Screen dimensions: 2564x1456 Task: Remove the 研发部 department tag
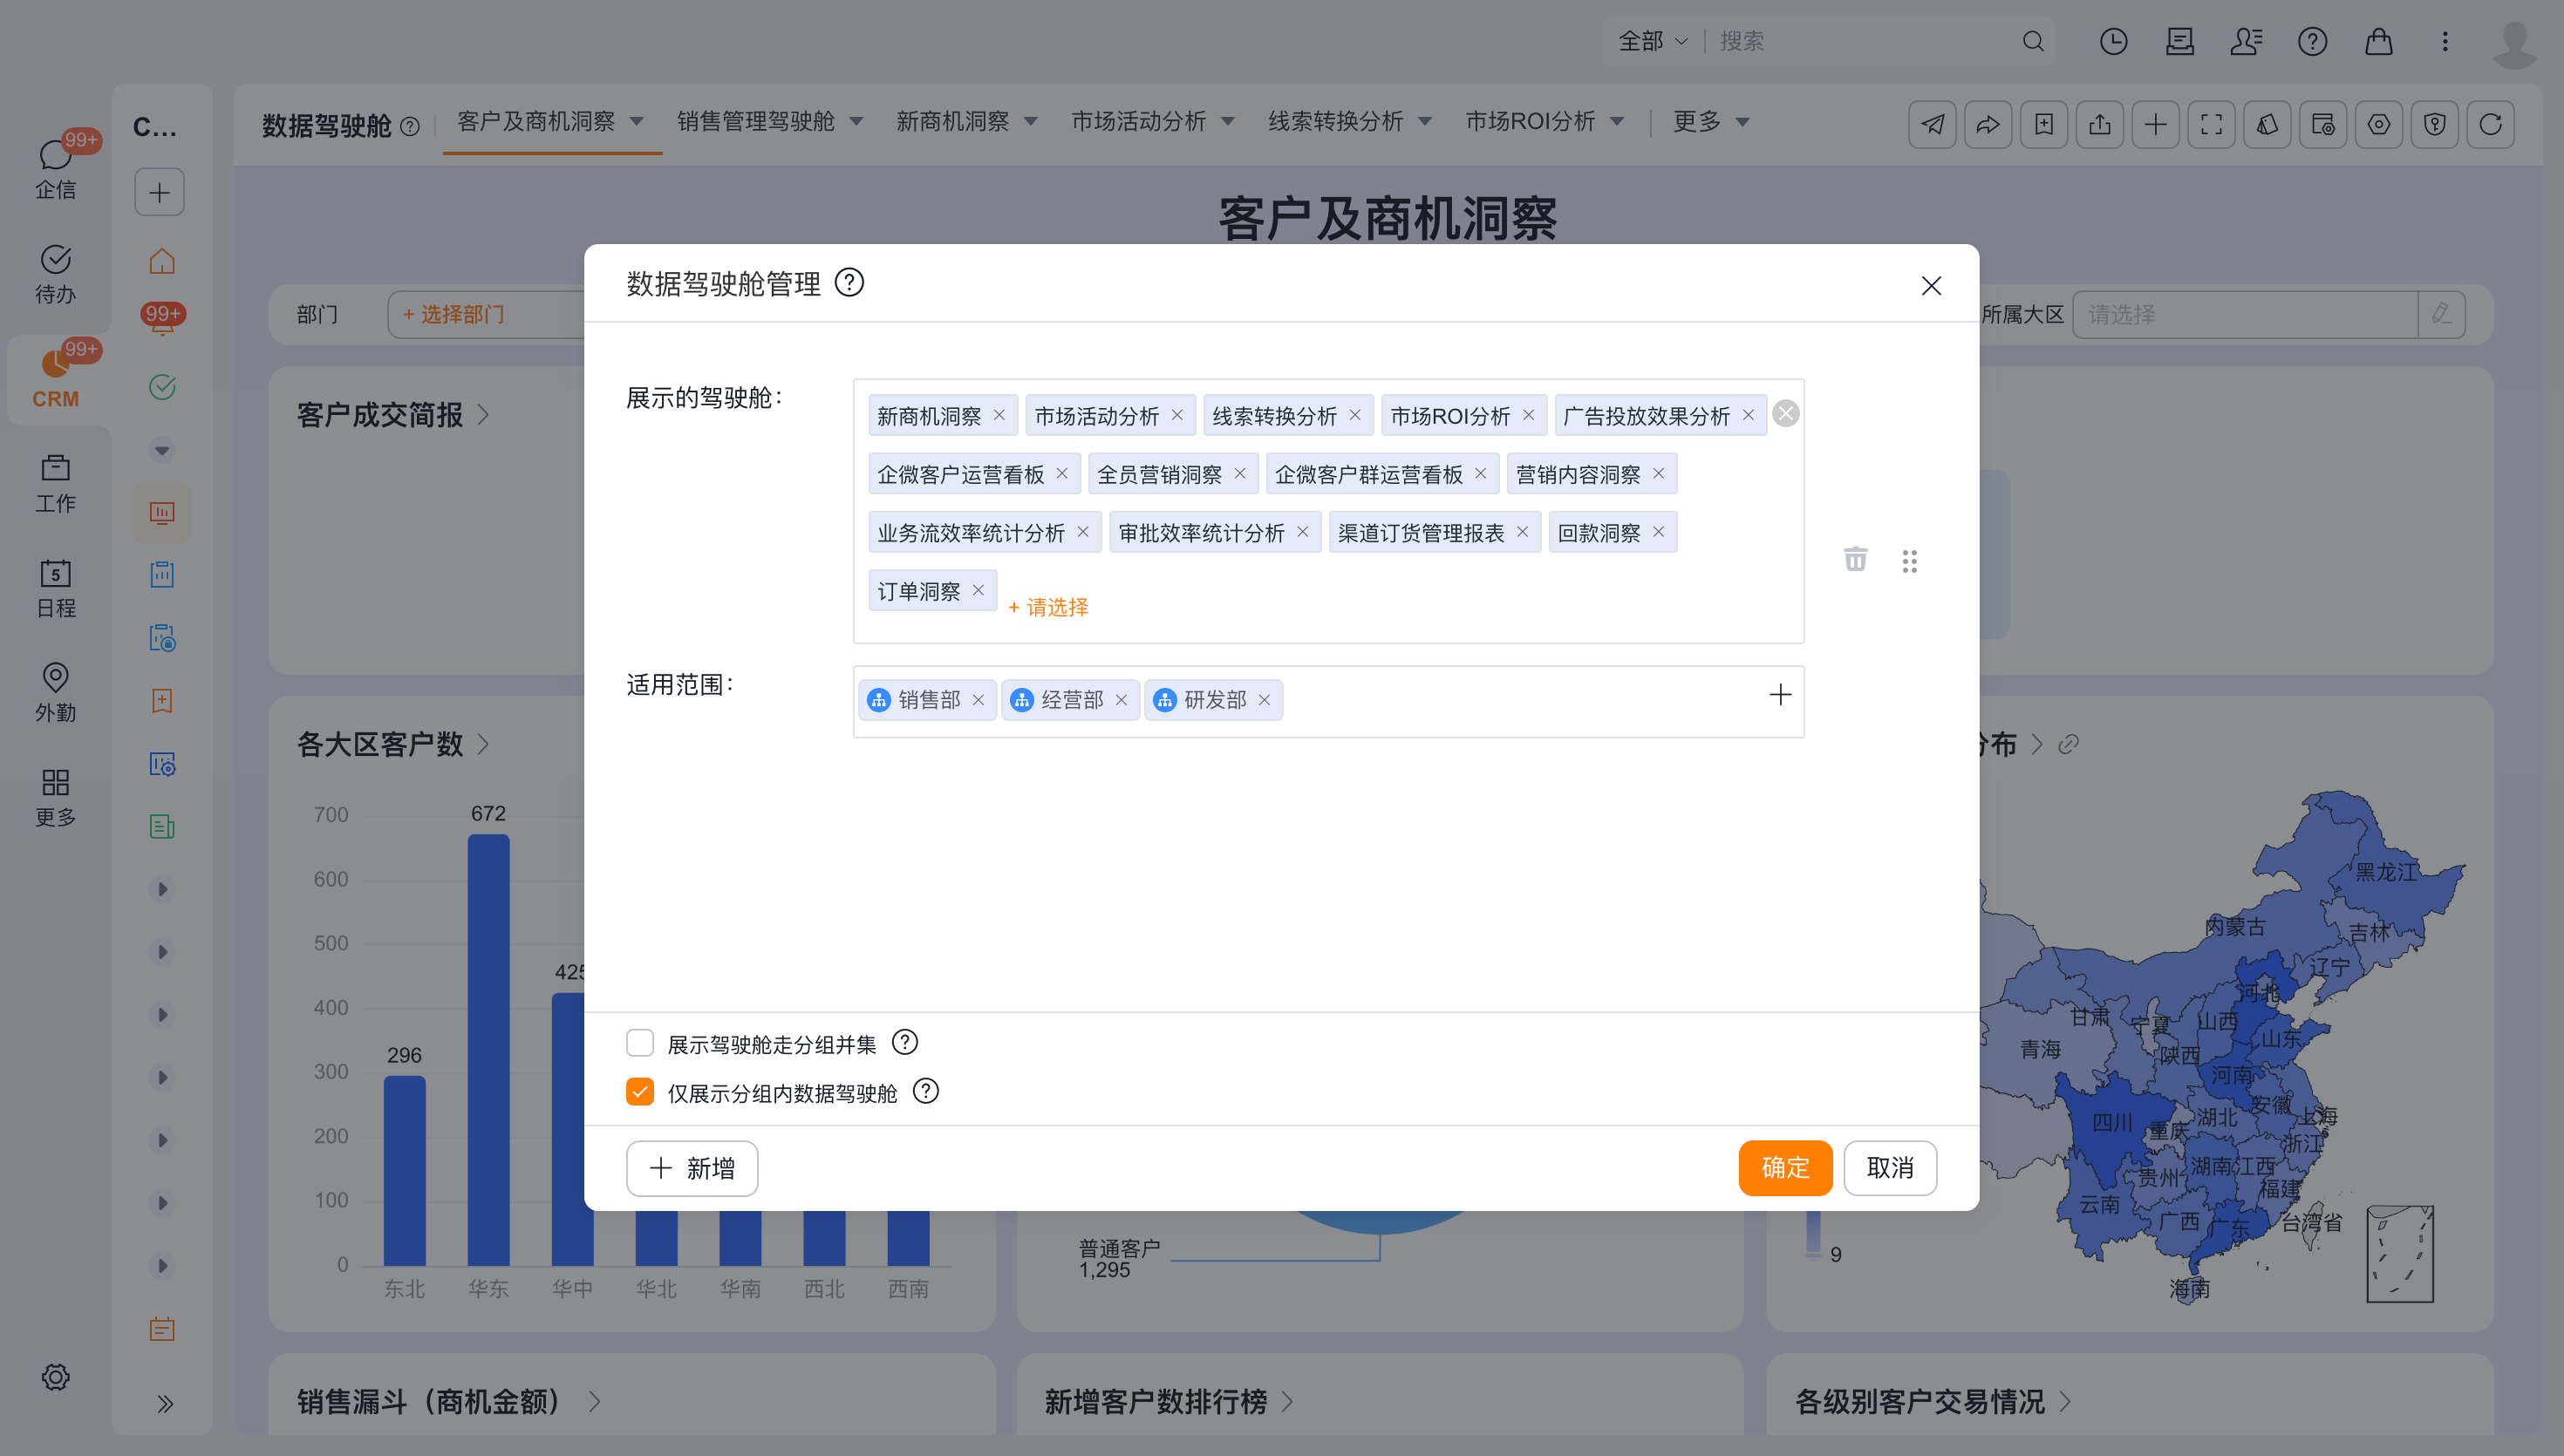point(1264,700)
